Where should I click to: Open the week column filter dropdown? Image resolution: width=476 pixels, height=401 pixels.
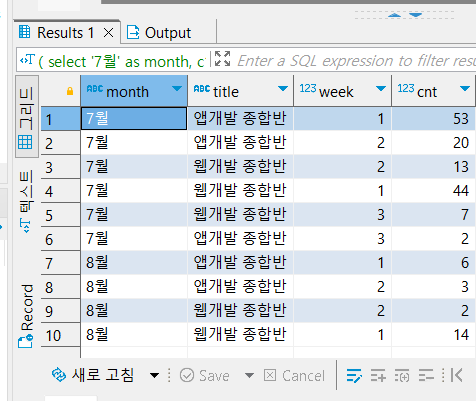pyautogui.click(x=381, y=89)
